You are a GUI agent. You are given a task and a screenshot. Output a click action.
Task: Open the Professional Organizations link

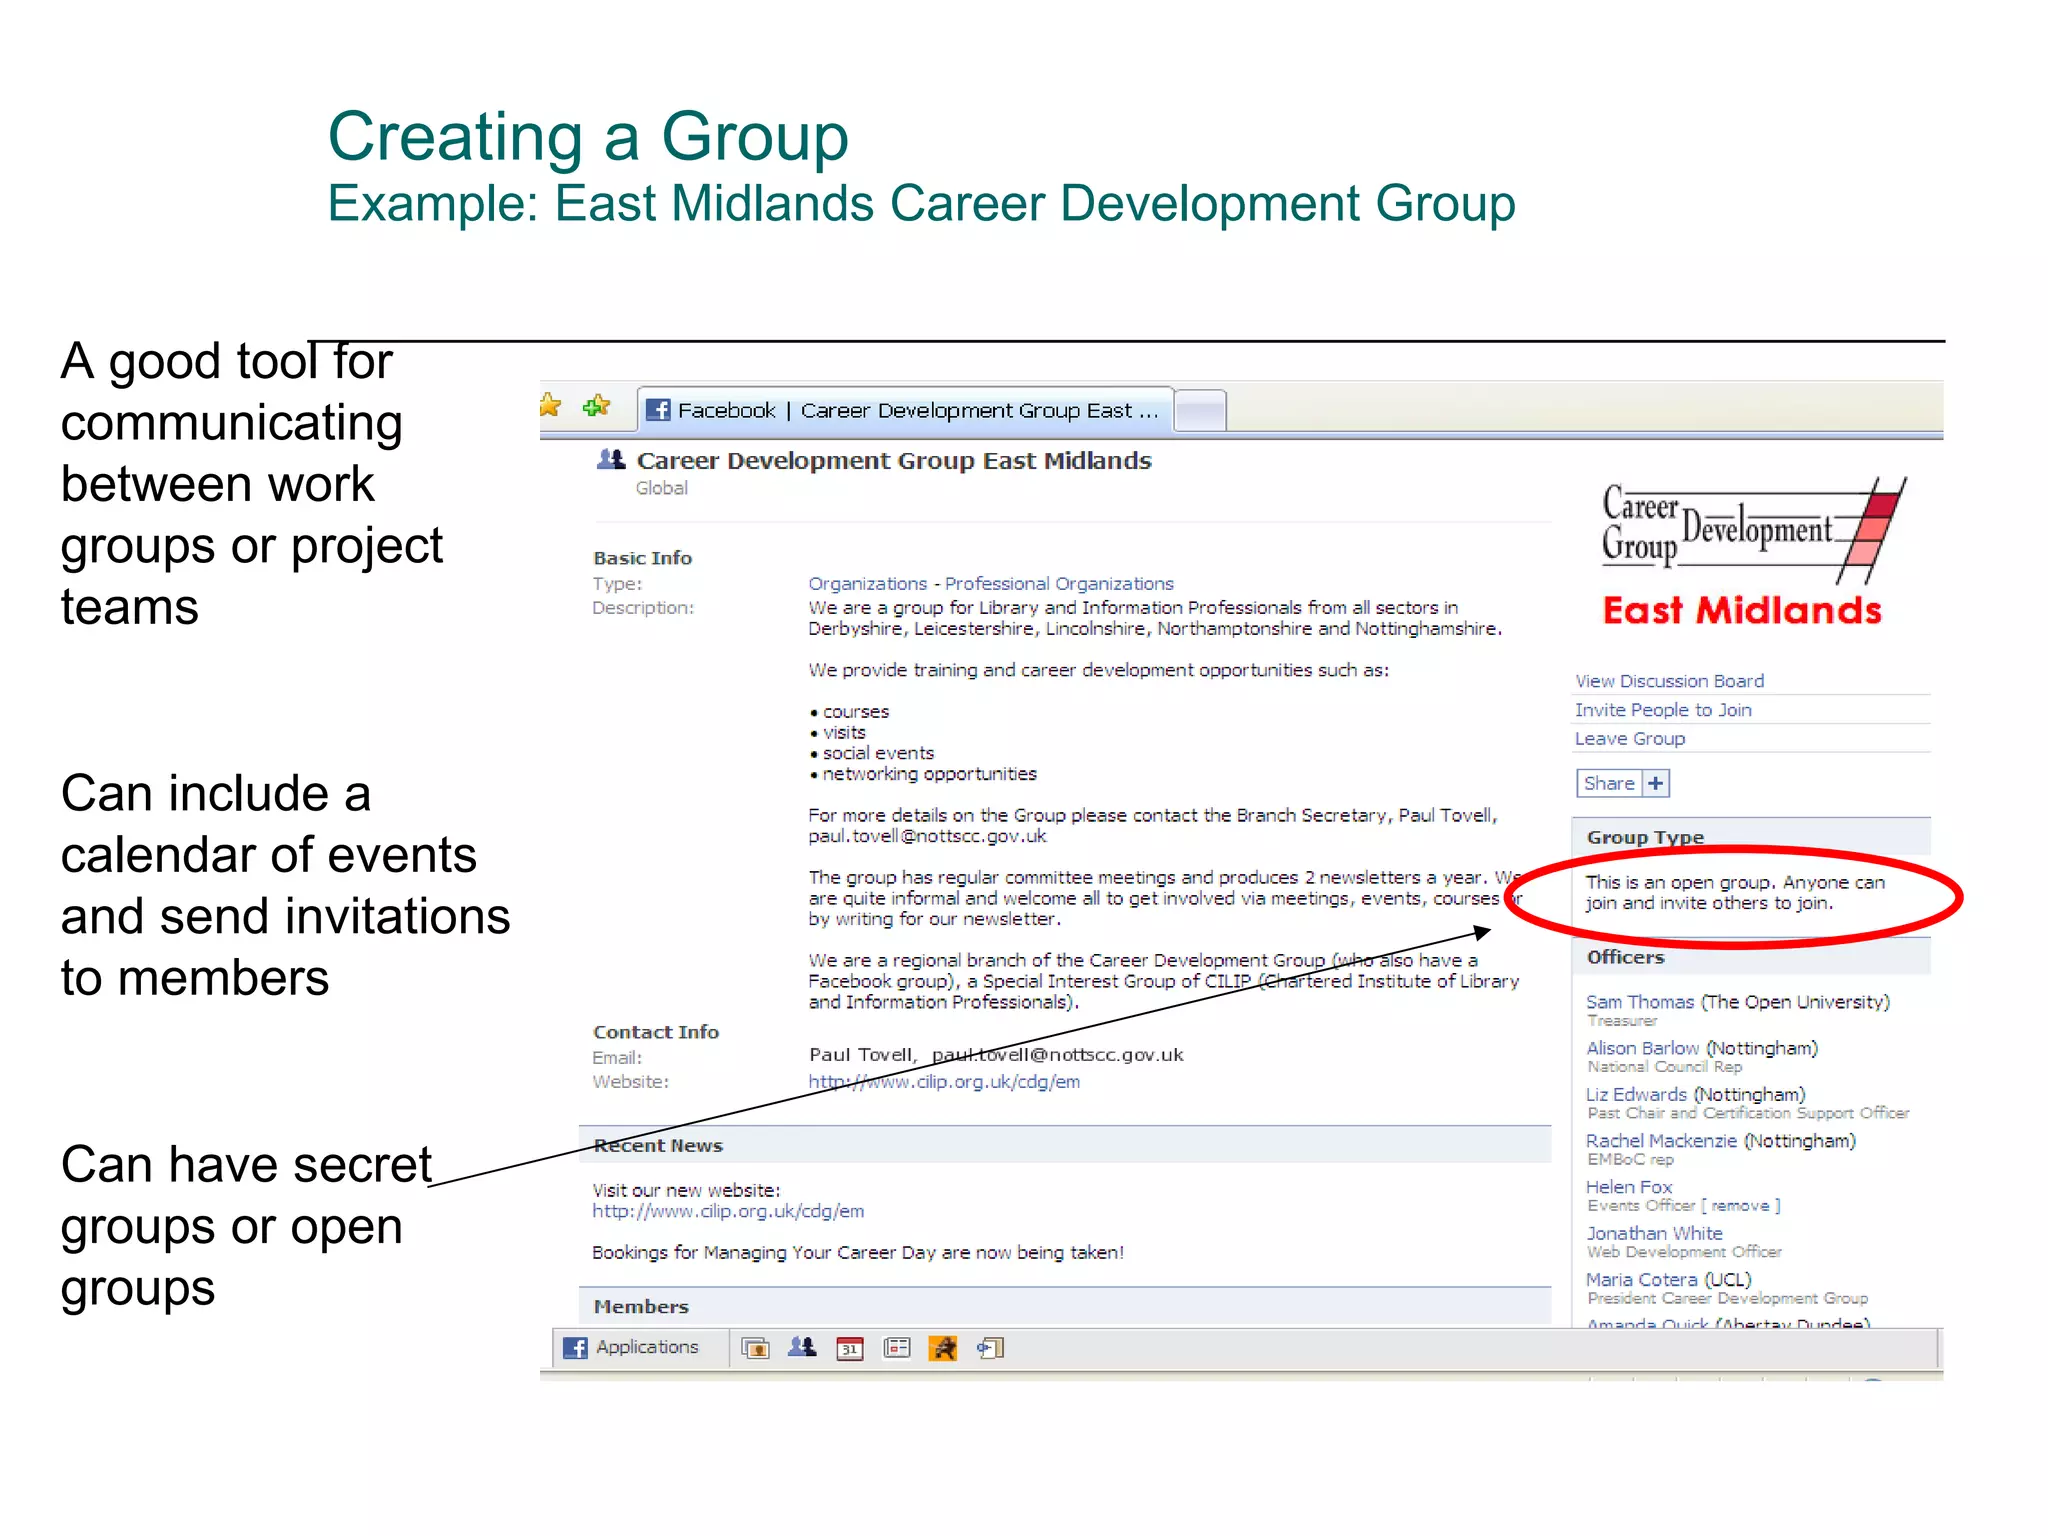[1059, 583]
